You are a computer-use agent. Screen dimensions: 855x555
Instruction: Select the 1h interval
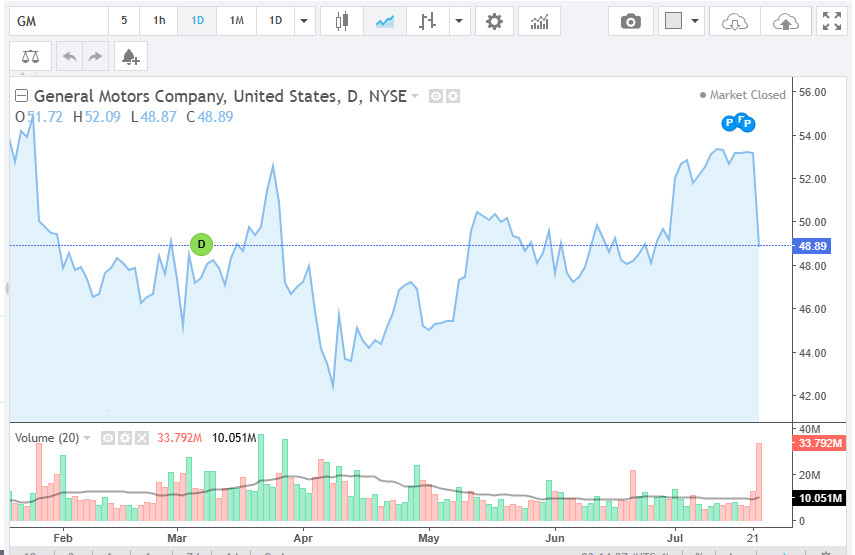tap(159, 21)
